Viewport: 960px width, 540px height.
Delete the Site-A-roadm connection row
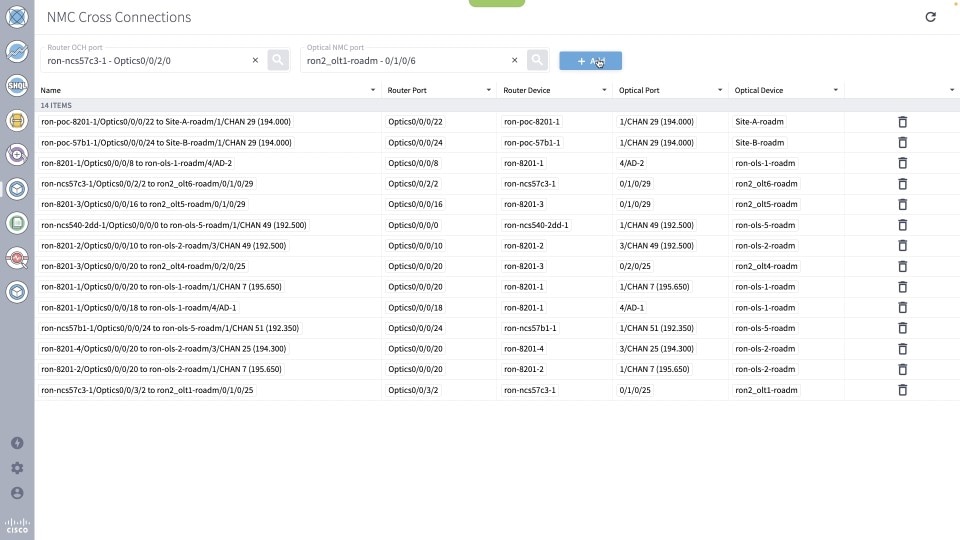pyautogui.click(x=902, y=122)
